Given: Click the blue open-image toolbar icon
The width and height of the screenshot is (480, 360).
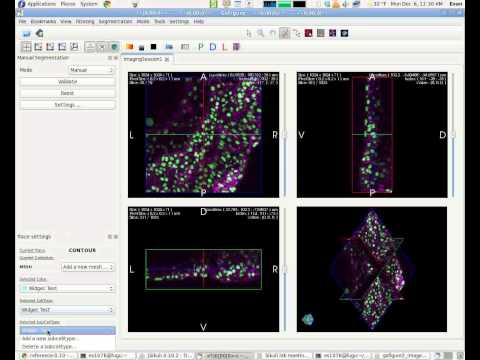Looking at the screenshot, I should pos(26,33).
